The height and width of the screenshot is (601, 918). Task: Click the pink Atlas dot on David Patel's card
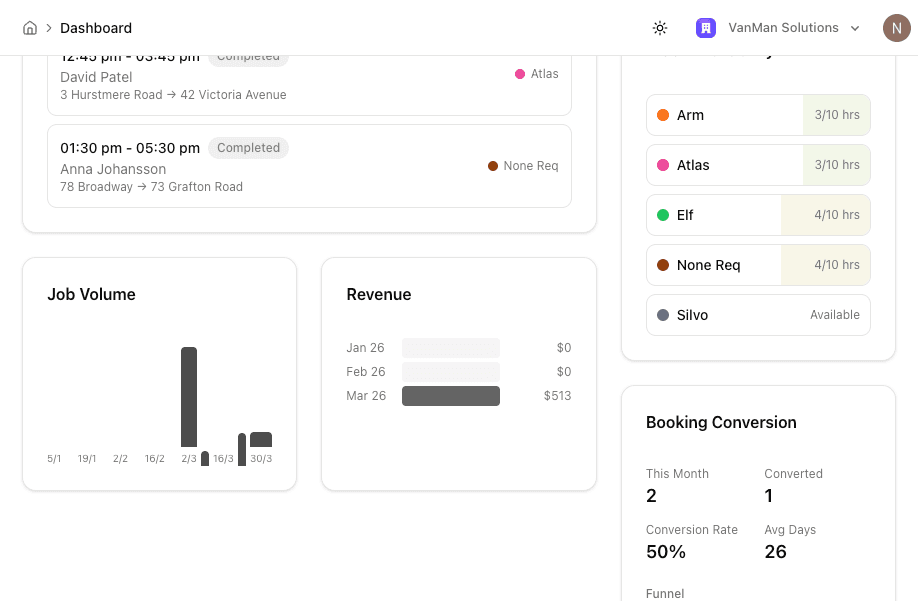[x=520, y=74]
